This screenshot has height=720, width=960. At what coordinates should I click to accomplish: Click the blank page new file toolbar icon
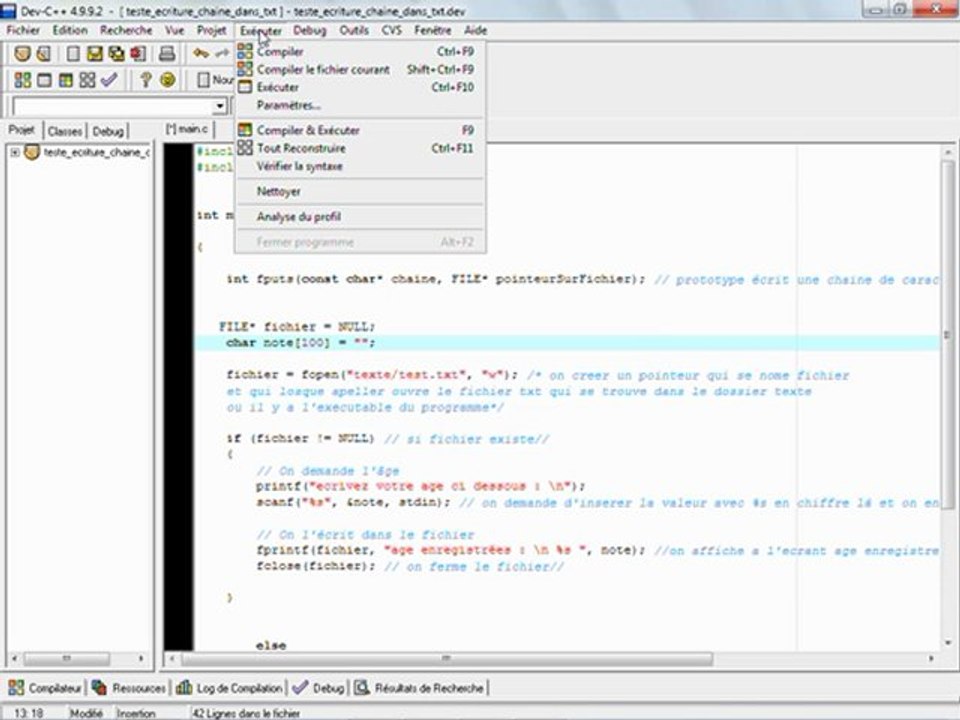coord(73,54)
